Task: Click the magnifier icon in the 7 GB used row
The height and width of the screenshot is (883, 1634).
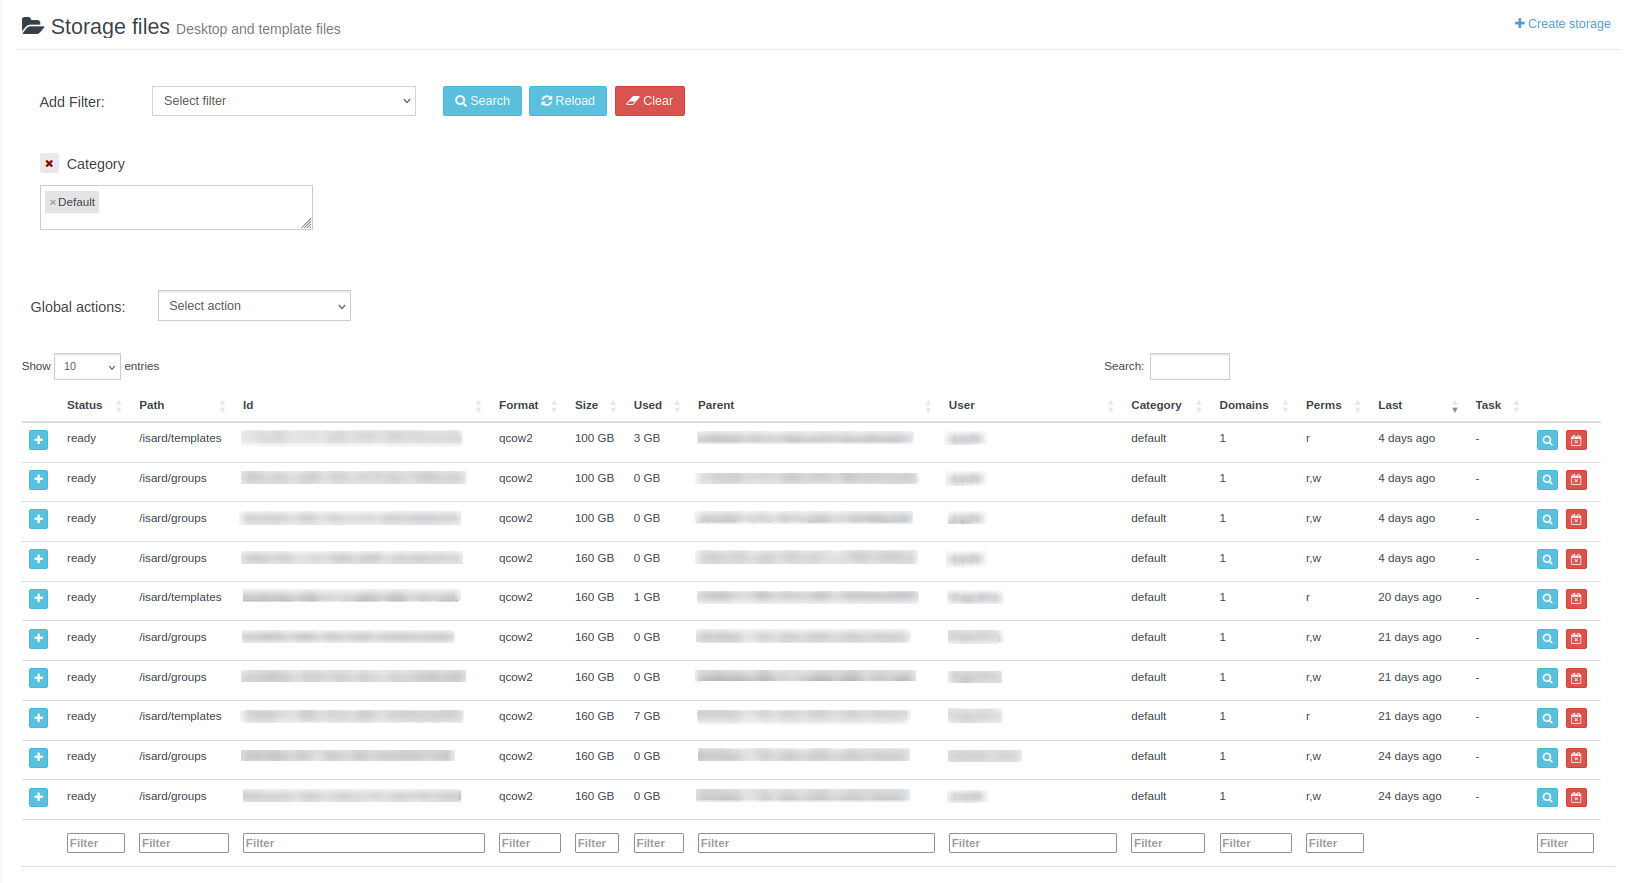Action: [x=1546, y=718]
